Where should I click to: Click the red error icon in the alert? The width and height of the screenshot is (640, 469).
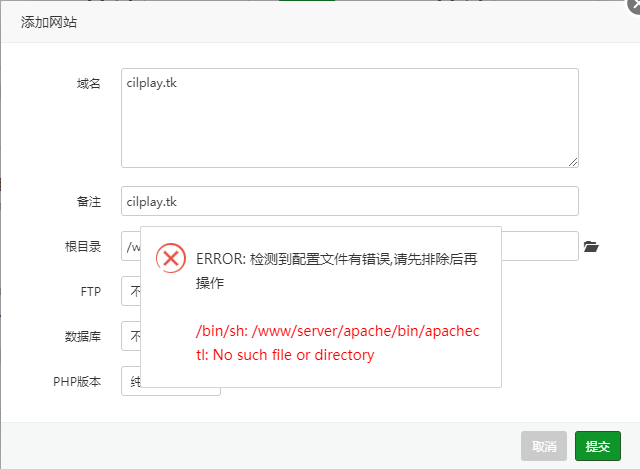(x=171, y=258)
